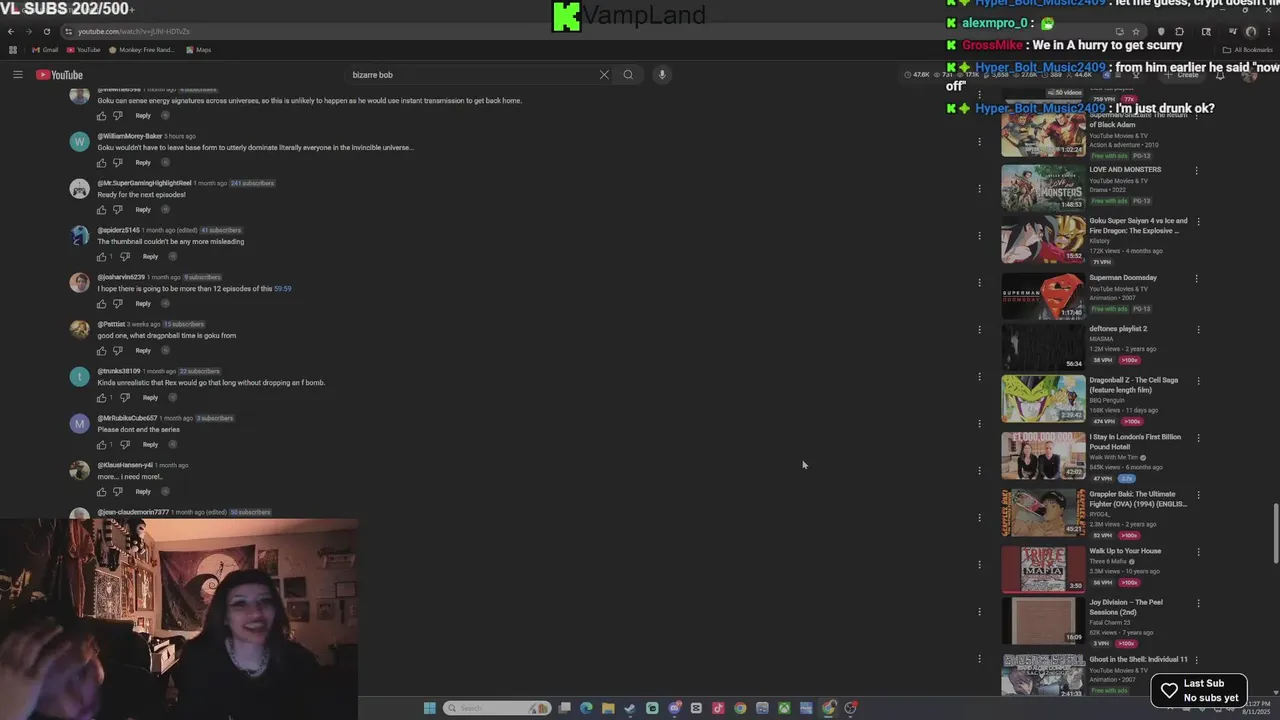This screenshot has height=720, width=1280.
Task: Open Maps bookmark
Action: coord(198,50)
